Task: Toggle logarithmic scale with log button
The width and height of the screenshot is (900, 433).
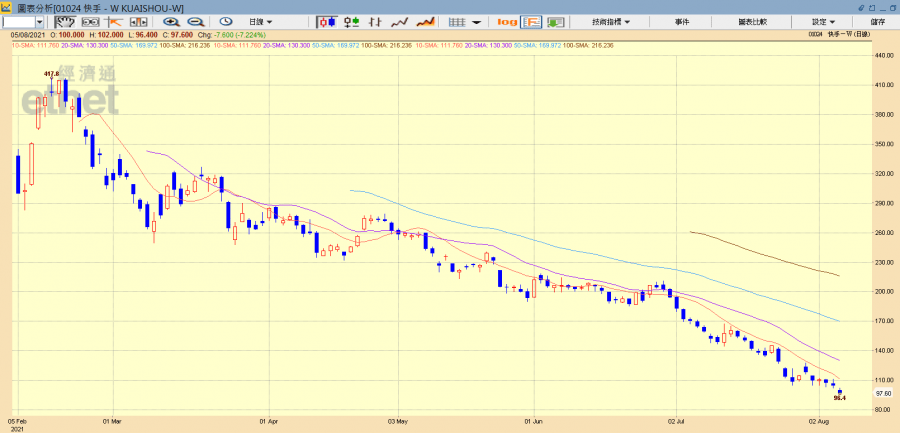Action: click(x=507, y=21)
